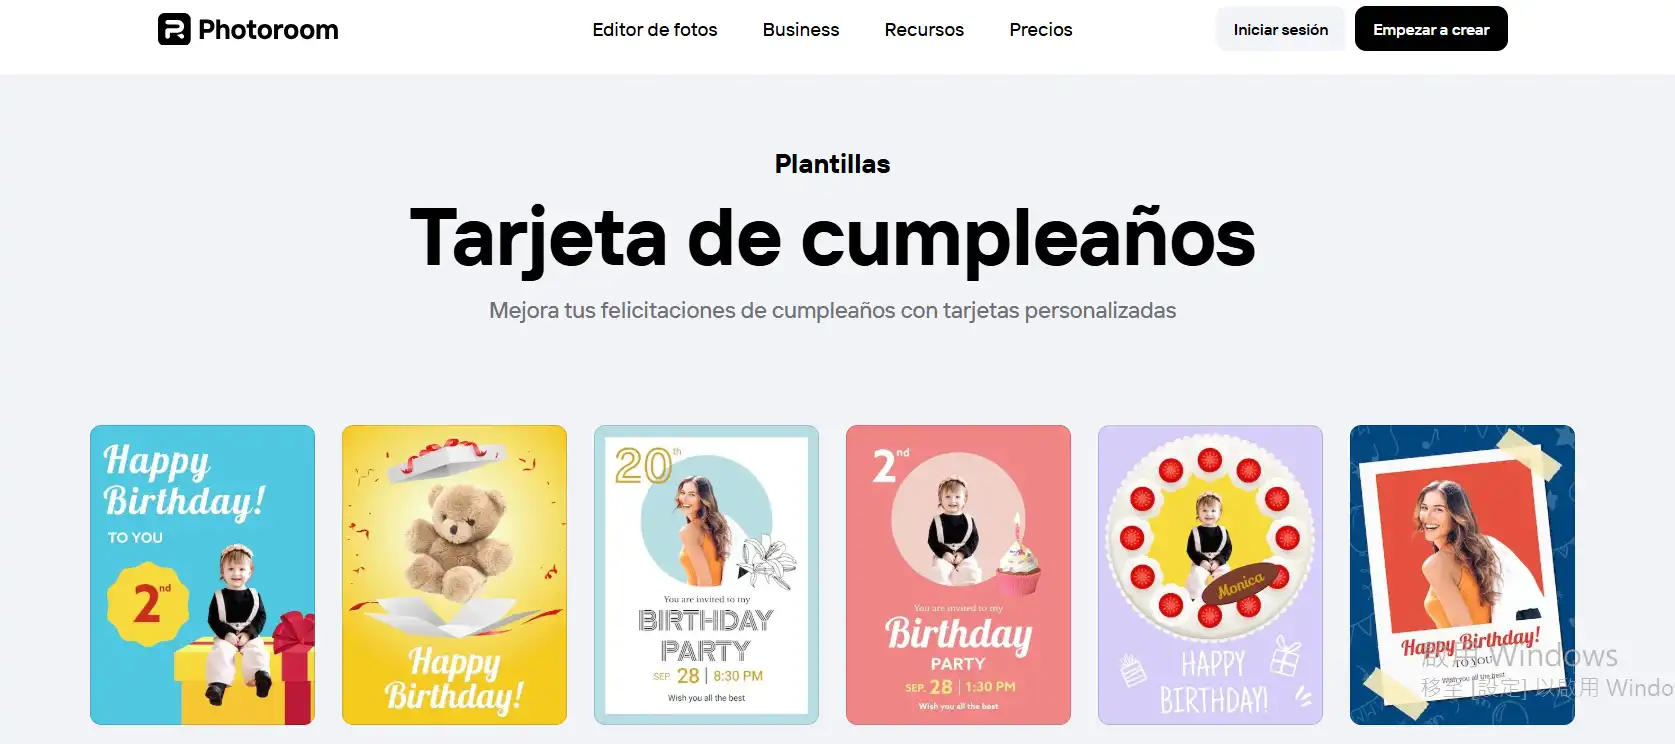Click the Tarjeta de cumpleaños heading
This screenshot has height=744, width=1675.
[832, 238]
